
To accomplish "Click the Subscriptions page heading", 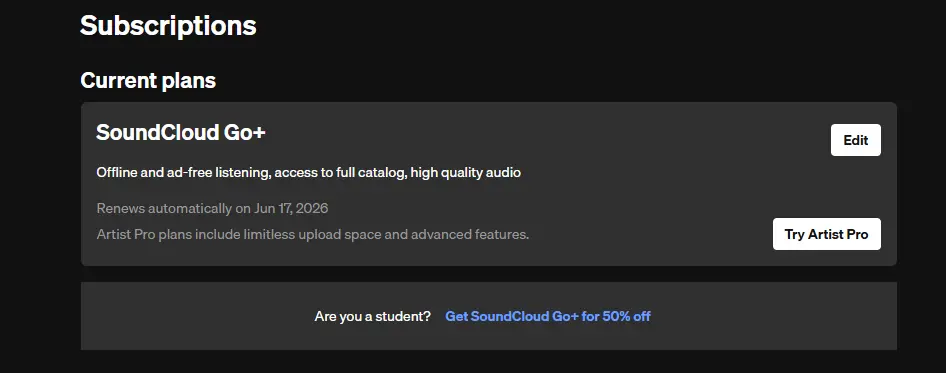I will pyautogui.click(x=168, y=26).
